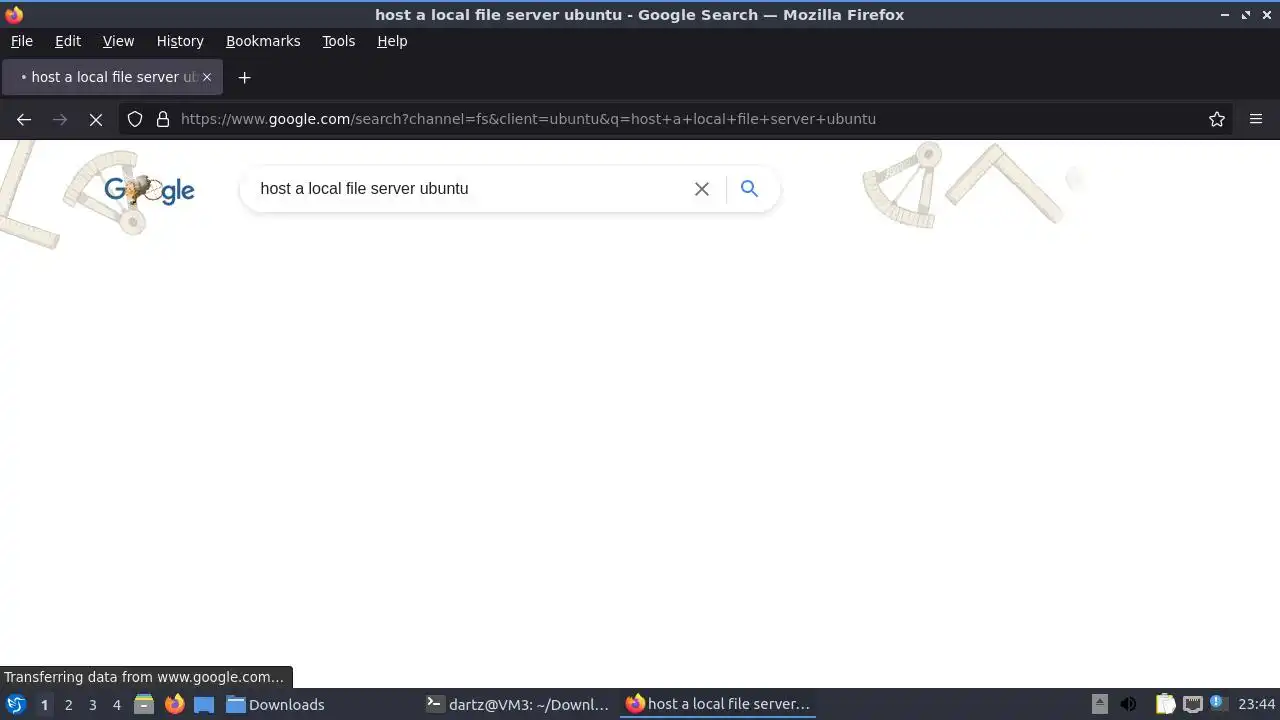Open the volume speaker tray icon
Screen dimensions: 1280x720
coord(1128,704)
